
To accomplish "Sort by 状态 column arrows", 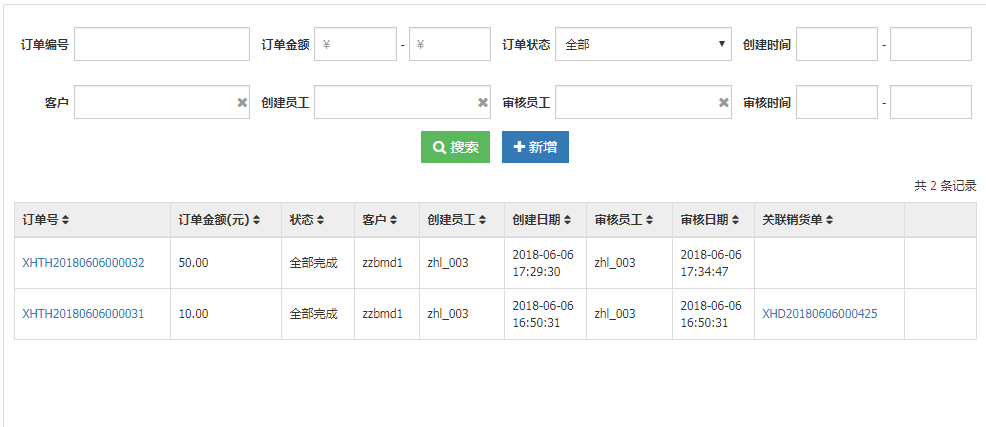I will coord(320,220).
